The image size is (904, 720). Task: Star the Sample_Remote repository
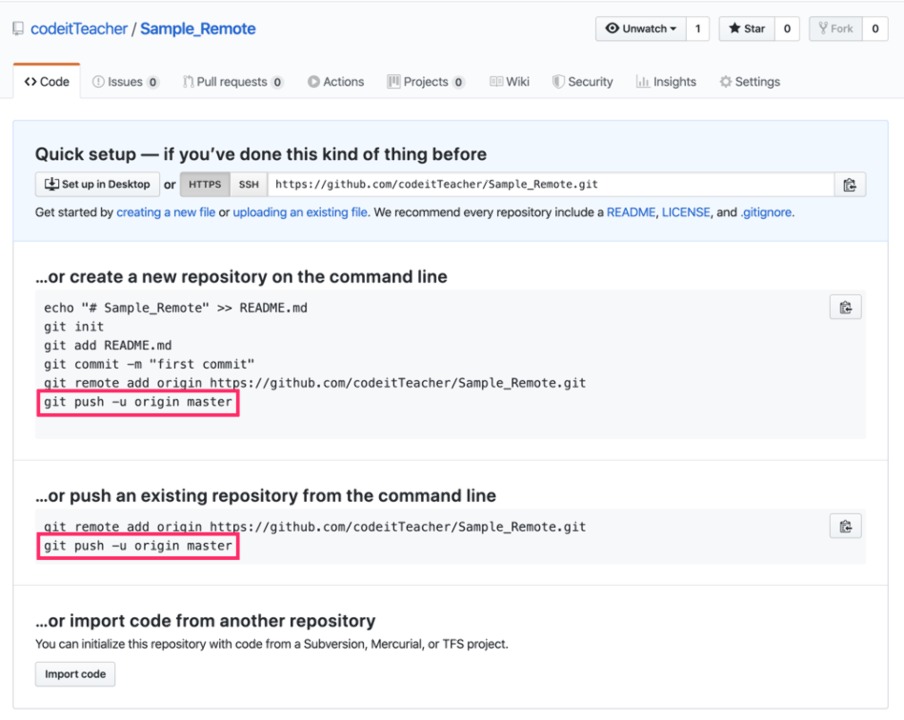[747, 28]
